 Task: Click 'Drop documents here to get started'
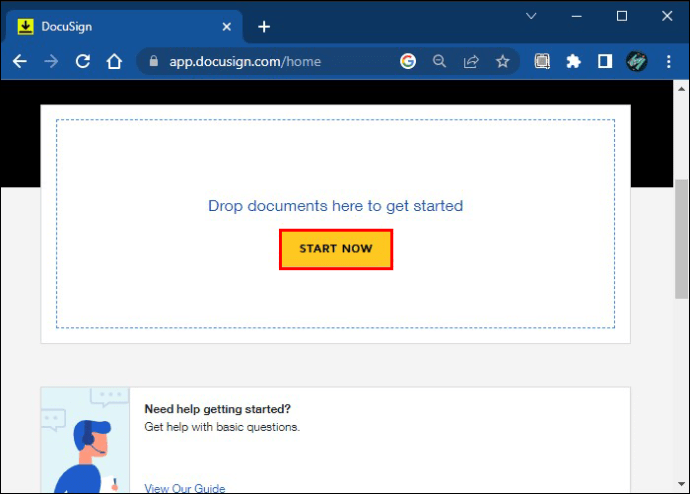pyautogui.click(x=335, y=206)
